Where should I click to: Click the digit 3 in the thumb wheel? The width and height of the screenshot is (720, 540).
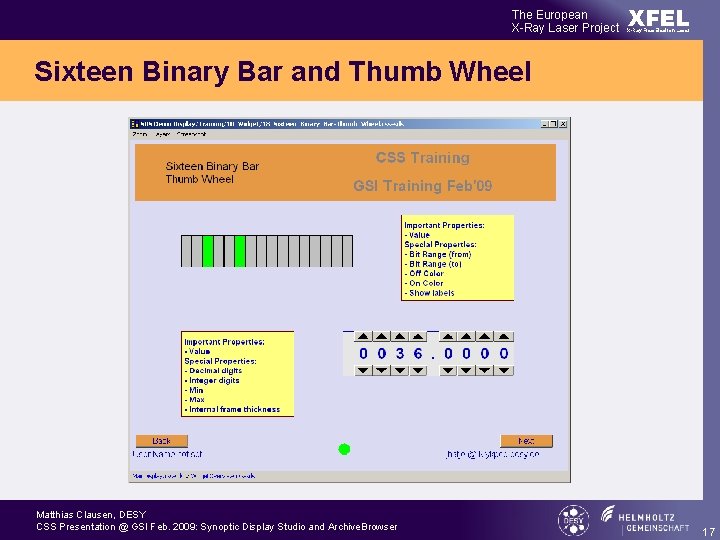pos(400,354)
